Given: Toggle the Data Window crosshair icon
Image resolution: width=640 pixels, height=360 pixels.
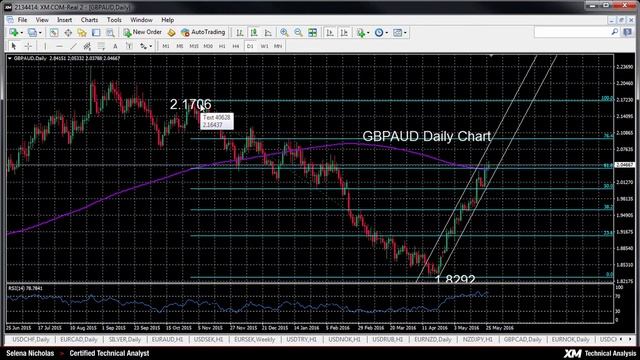Looking at the screenshot, I should tap(68, 32).
